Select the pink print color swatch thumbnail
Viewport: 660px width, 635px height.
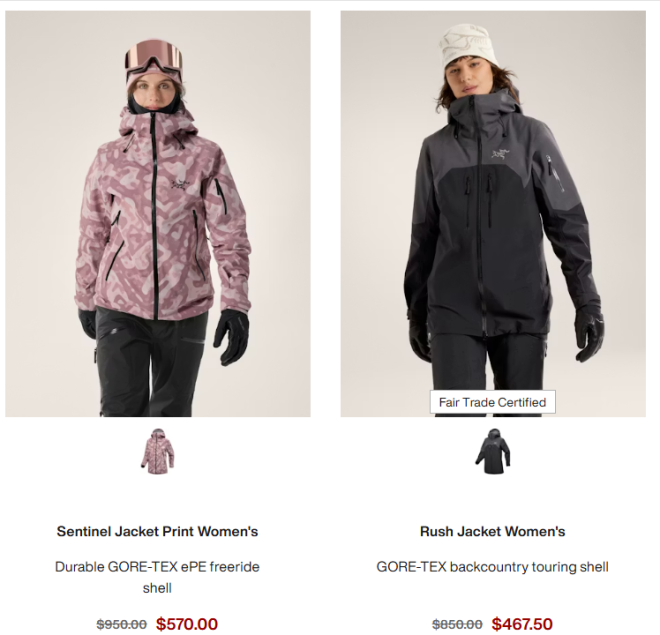click(x=158, y=452)
